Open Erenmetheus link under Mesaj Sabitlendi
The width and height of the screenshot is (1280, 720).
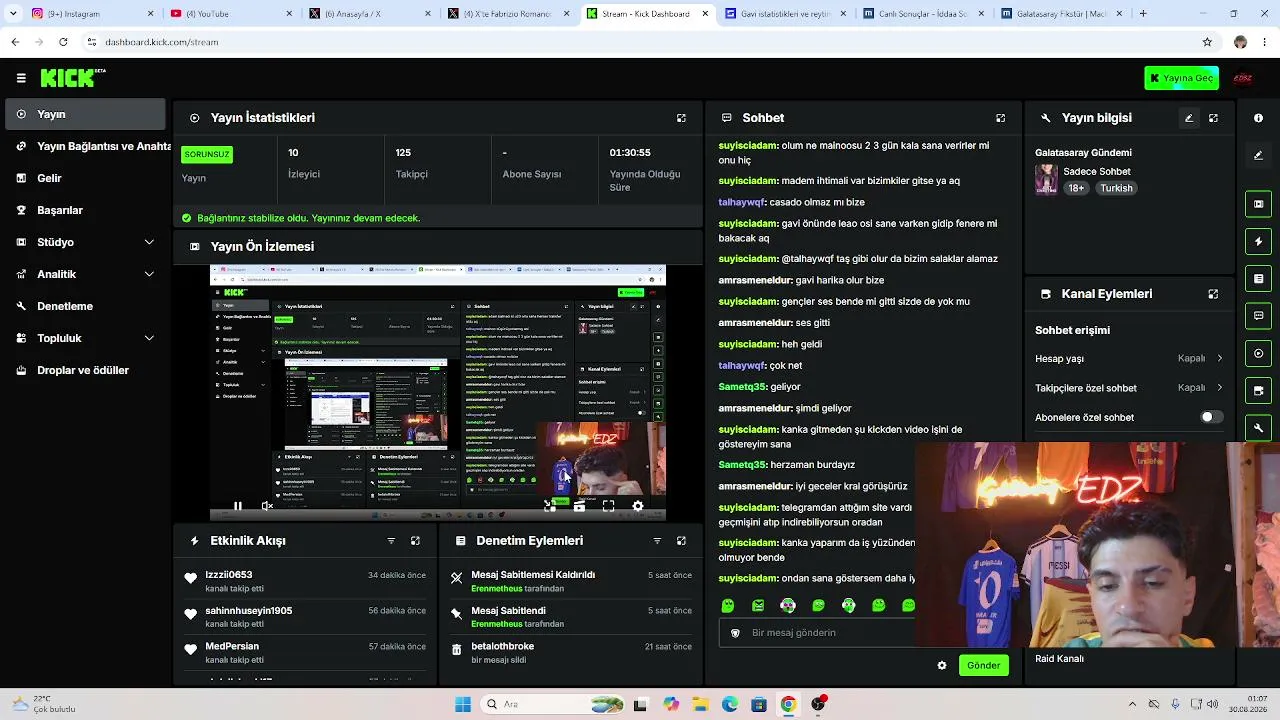coord(496,624)
